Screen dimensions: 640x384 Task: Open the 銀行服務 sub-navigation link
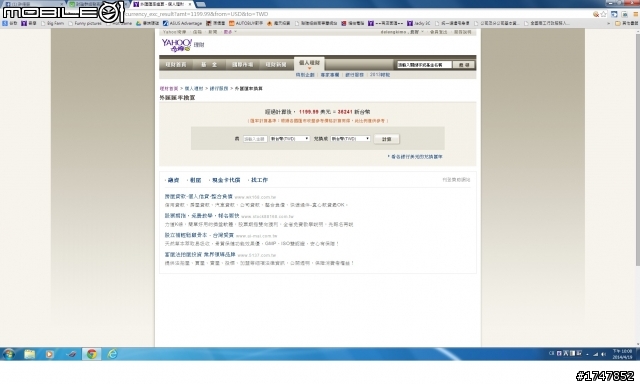(x=355, y=75)
